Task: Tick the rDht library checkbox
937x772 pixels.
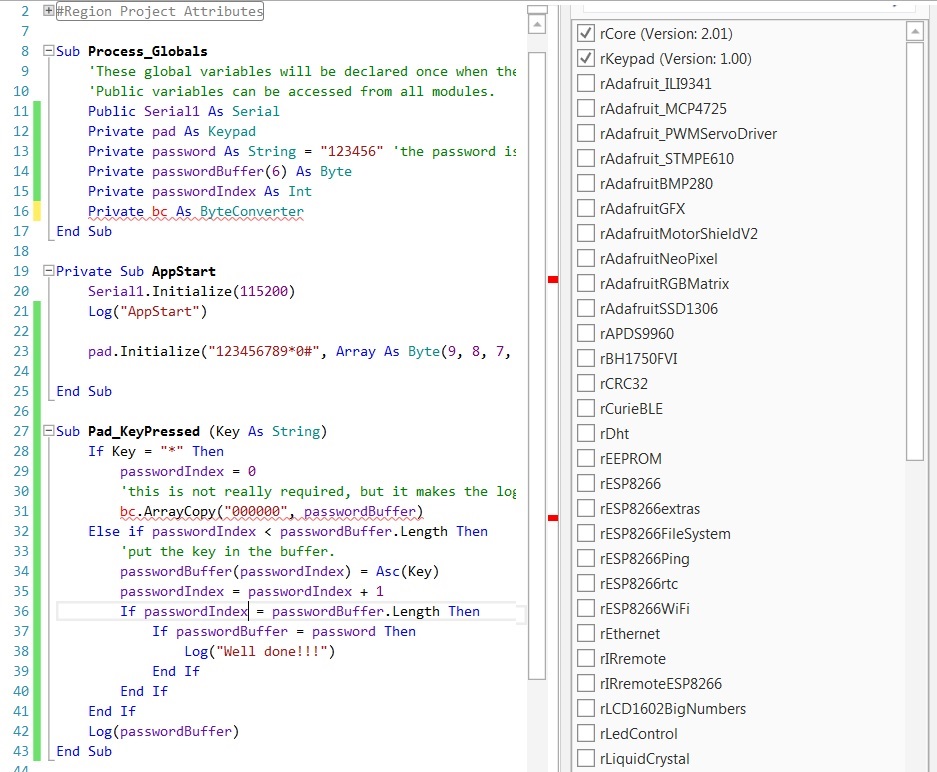Action: click(586, 434)
